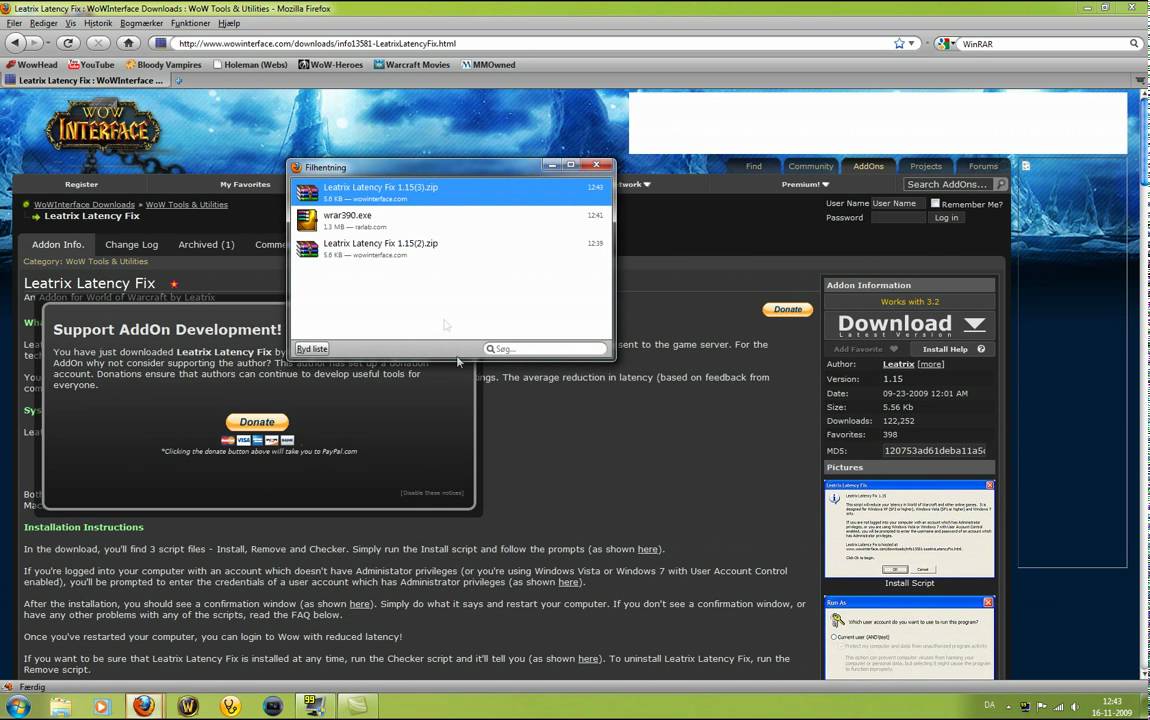Open Firefox taskbar icon

(x=144, y=706)
